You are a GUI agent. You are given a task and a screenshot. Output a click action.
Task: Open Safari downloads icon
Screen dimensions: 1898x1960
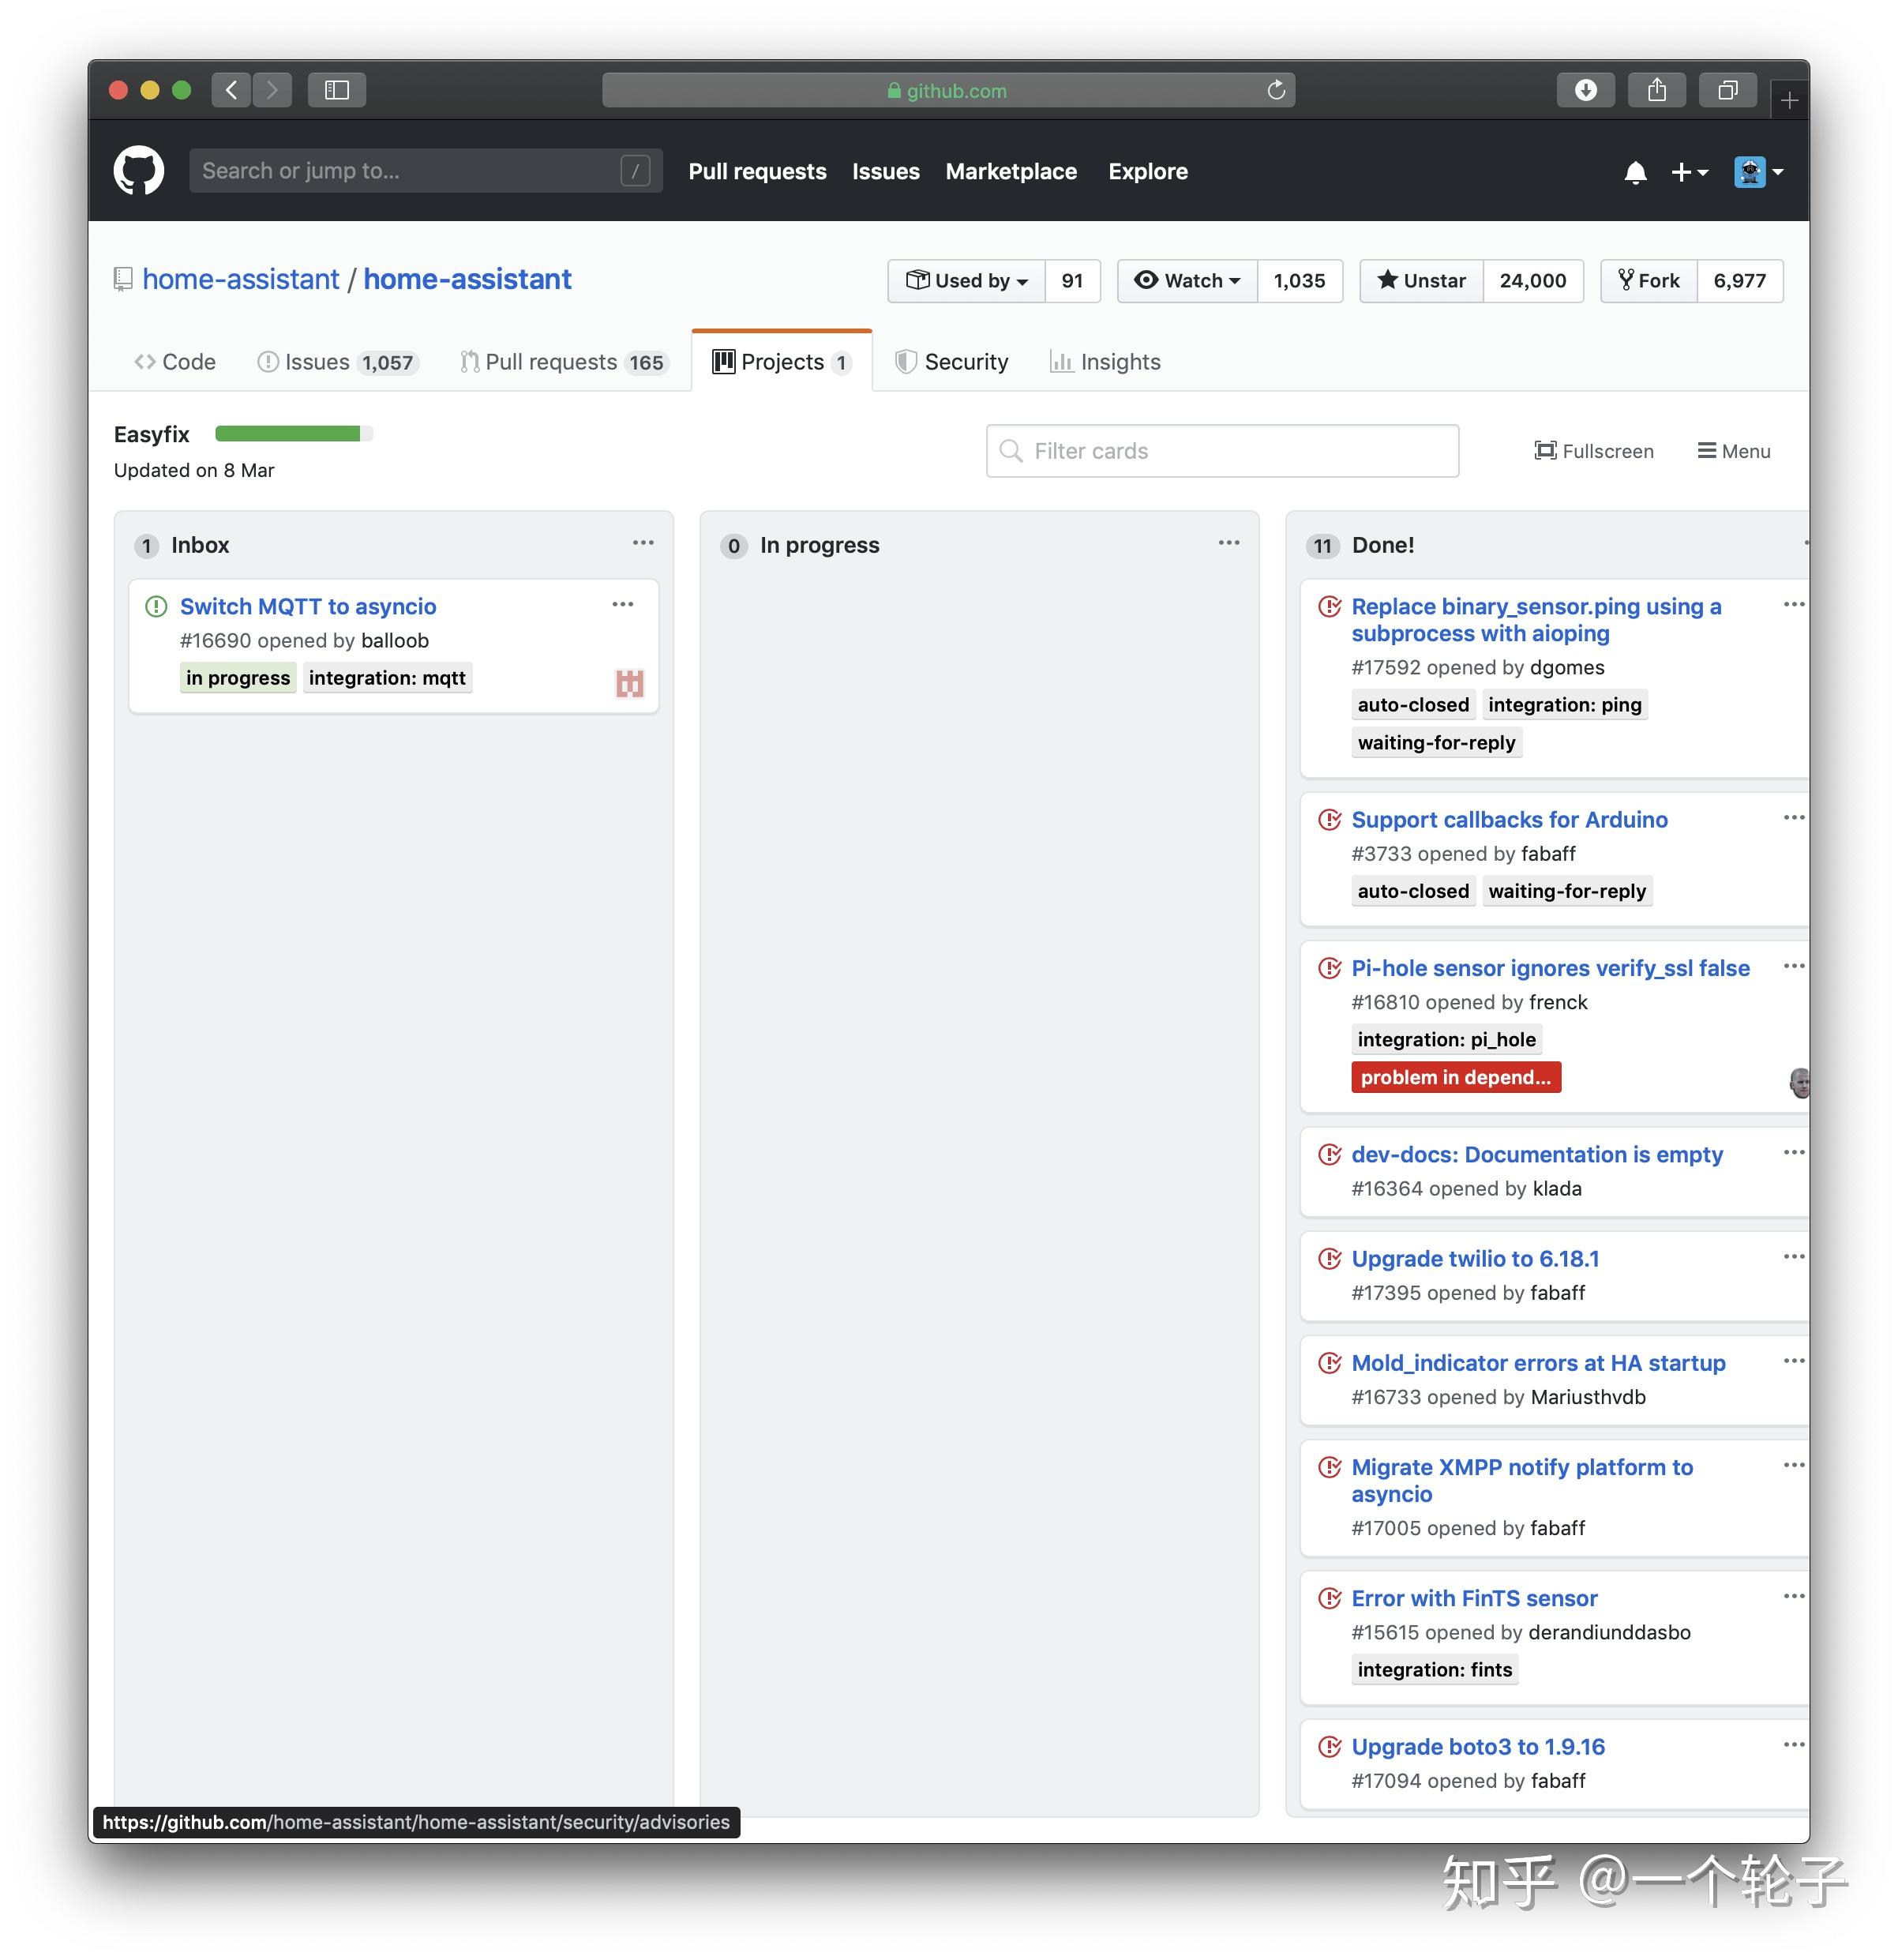point(1585,90)
